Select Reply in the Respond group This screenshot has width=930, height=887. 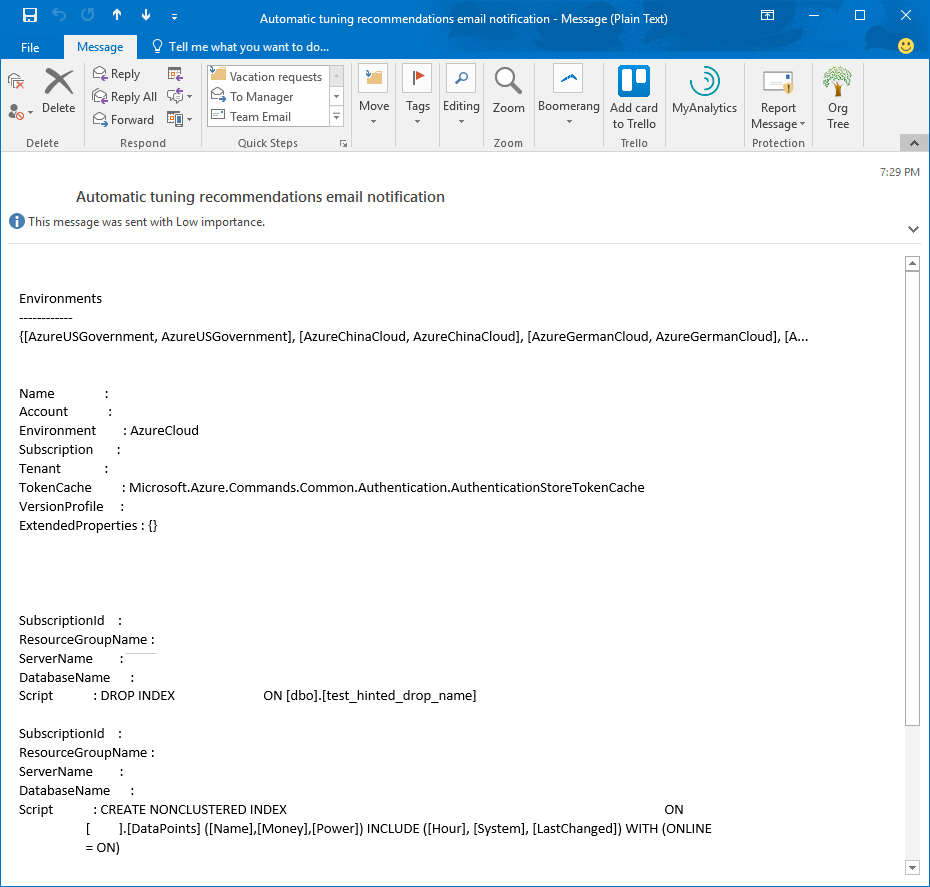[x=118, y=73]
